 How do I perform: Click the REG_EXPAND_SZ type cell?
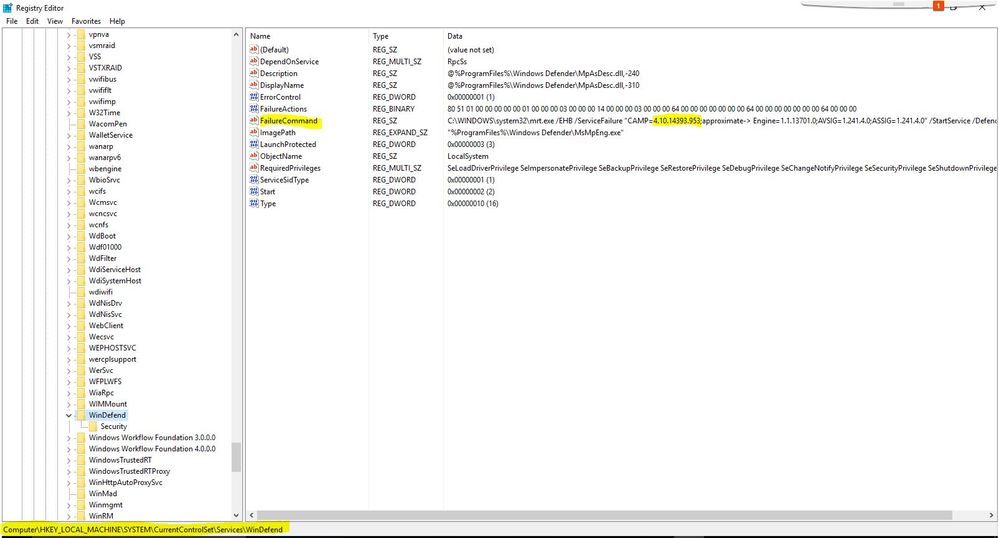(400, 133)
